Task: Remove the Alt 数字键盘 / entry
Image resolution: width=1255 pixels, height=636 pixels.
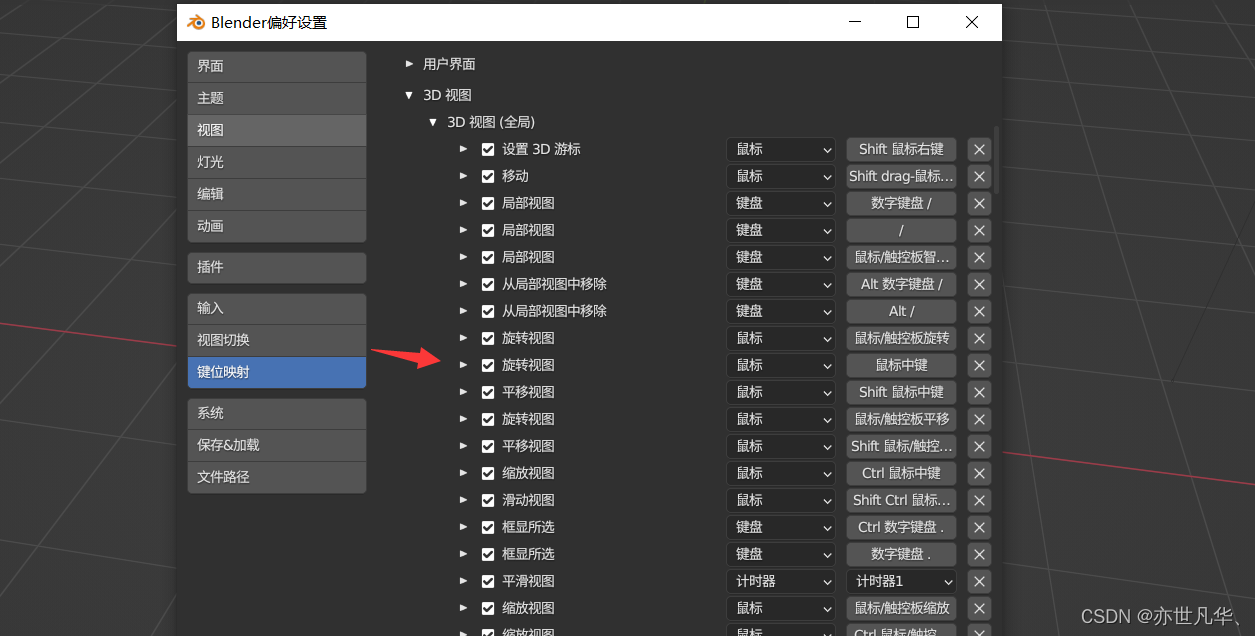Action: pyautogui.click(x=979, y=284)
